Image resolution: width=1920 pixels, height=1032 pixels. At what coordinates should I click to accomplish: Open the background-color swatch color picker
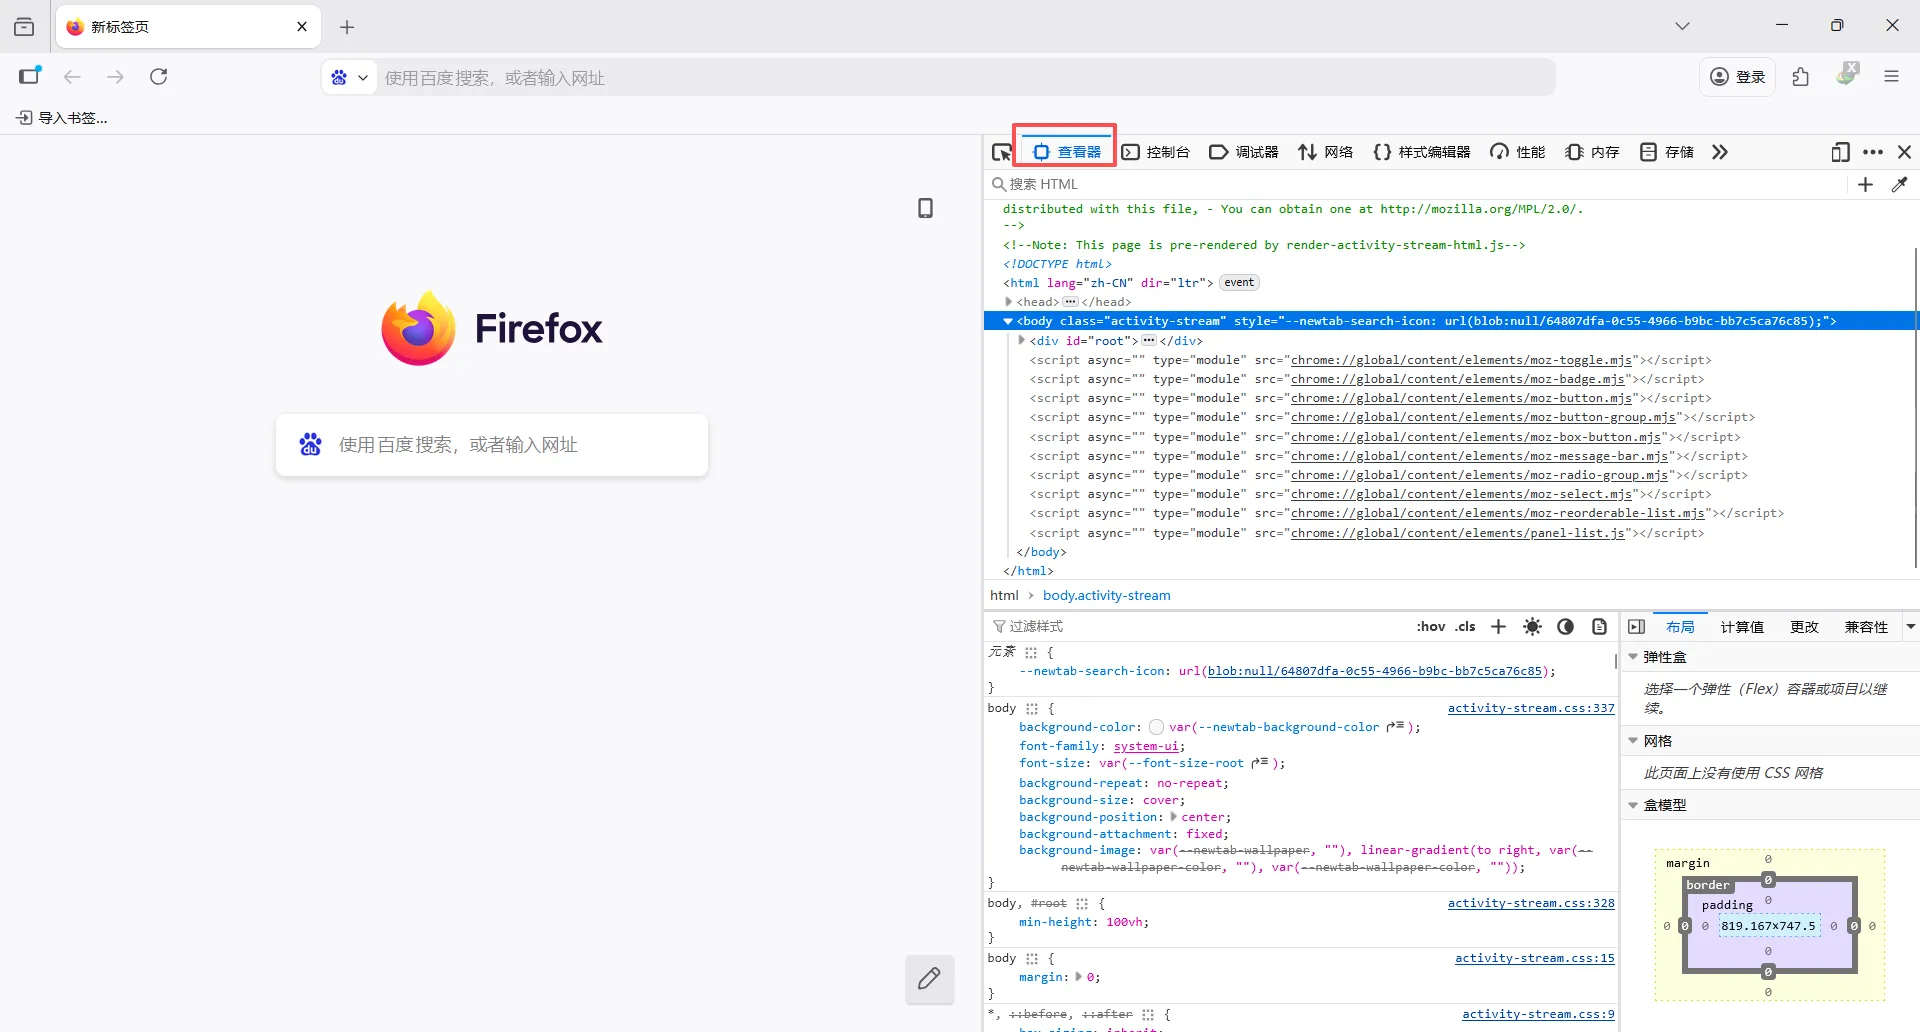[x=1157, y=727]
